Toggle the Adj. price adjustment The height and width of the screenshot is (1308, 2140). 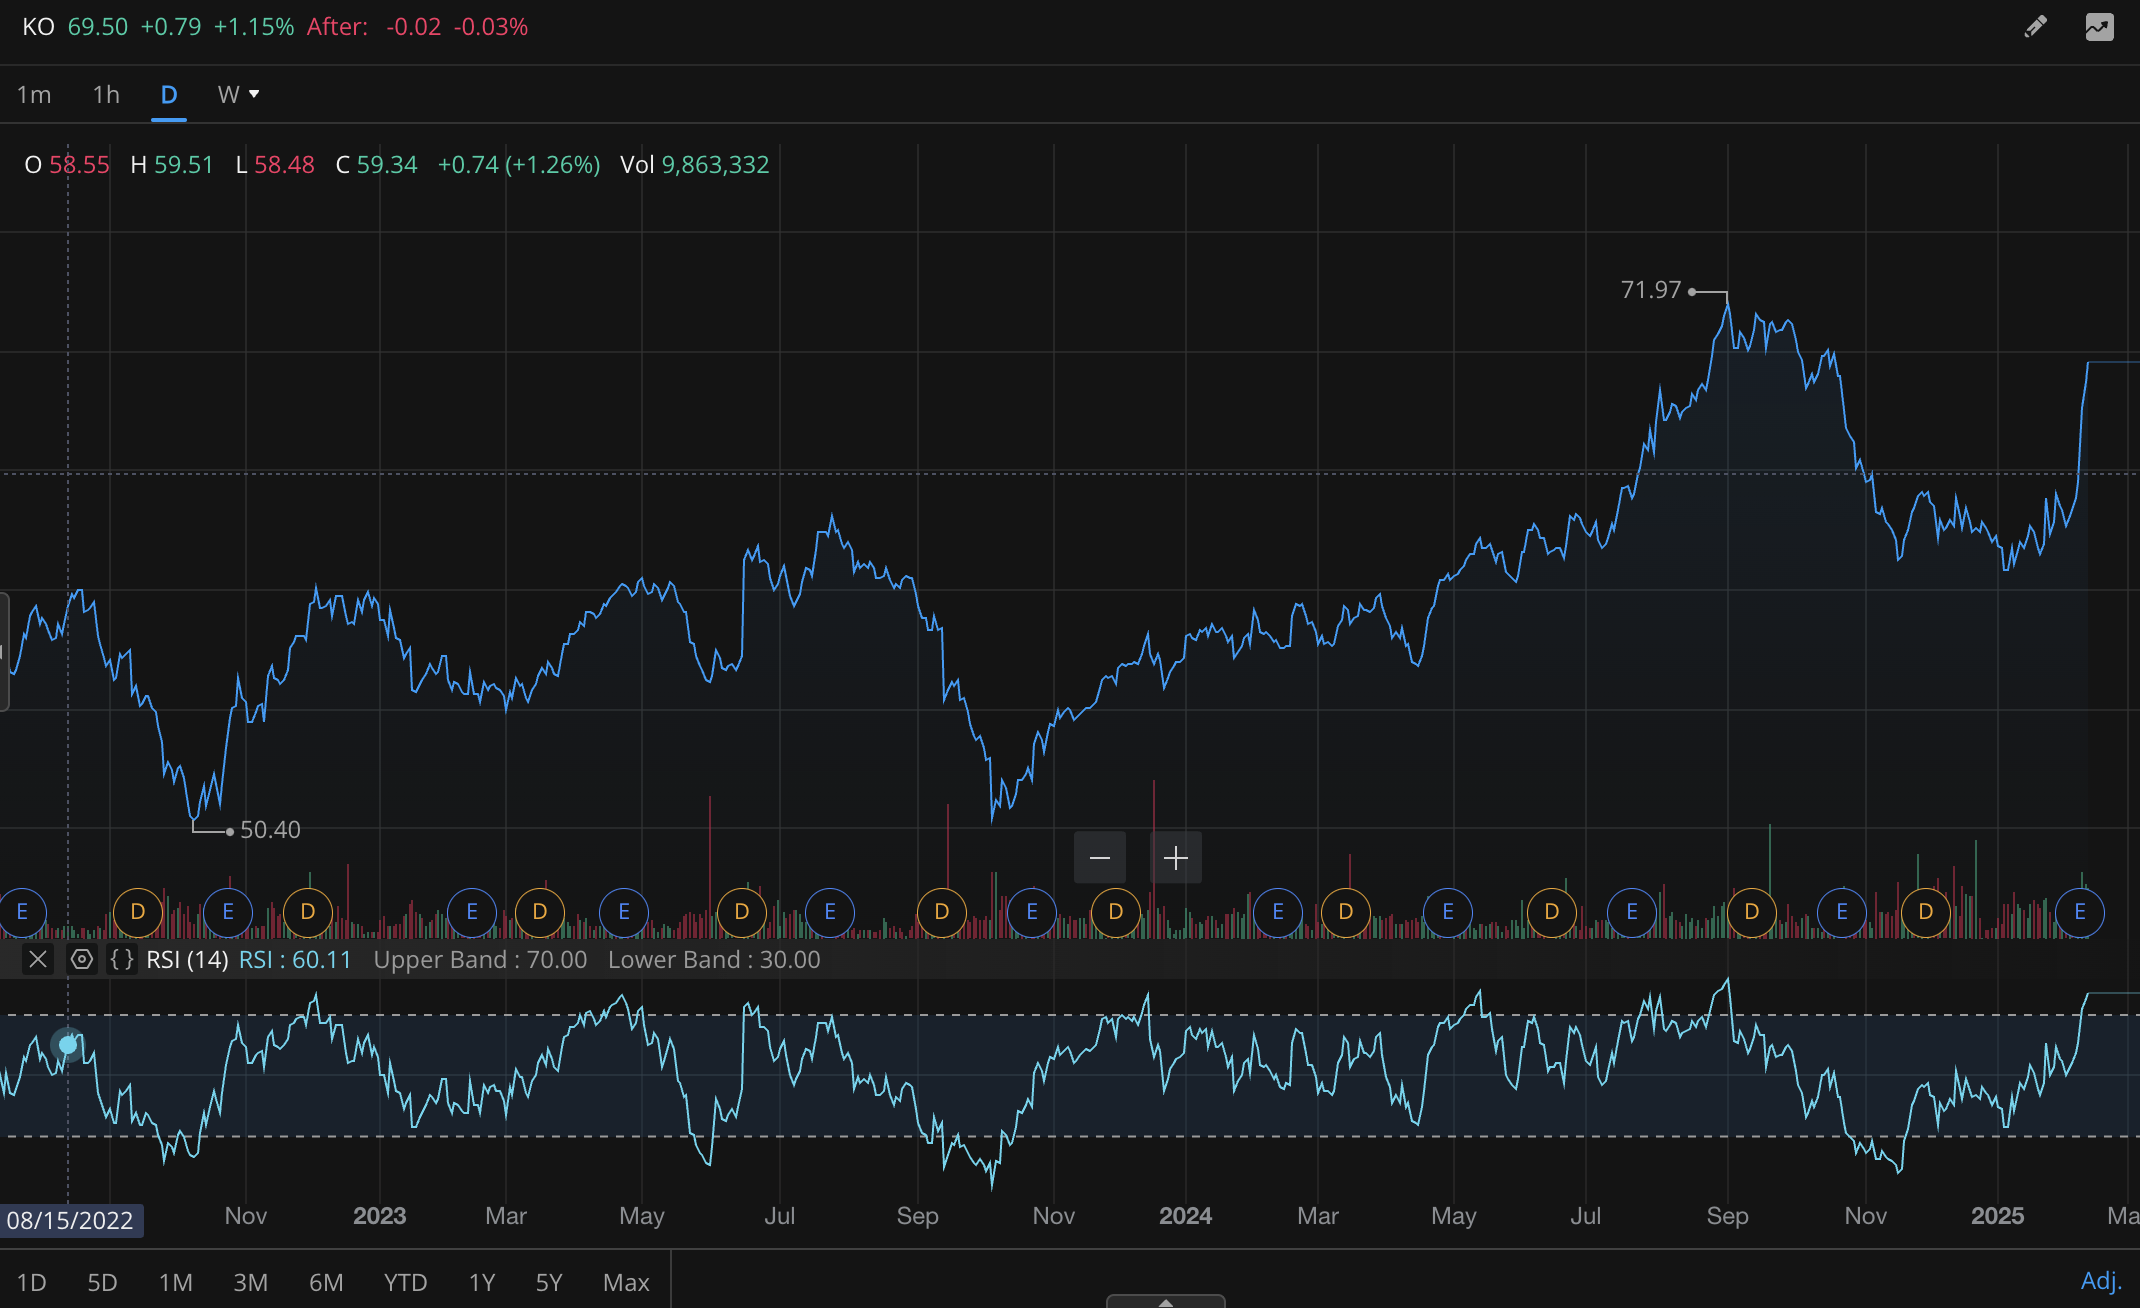(2101, 1281)
